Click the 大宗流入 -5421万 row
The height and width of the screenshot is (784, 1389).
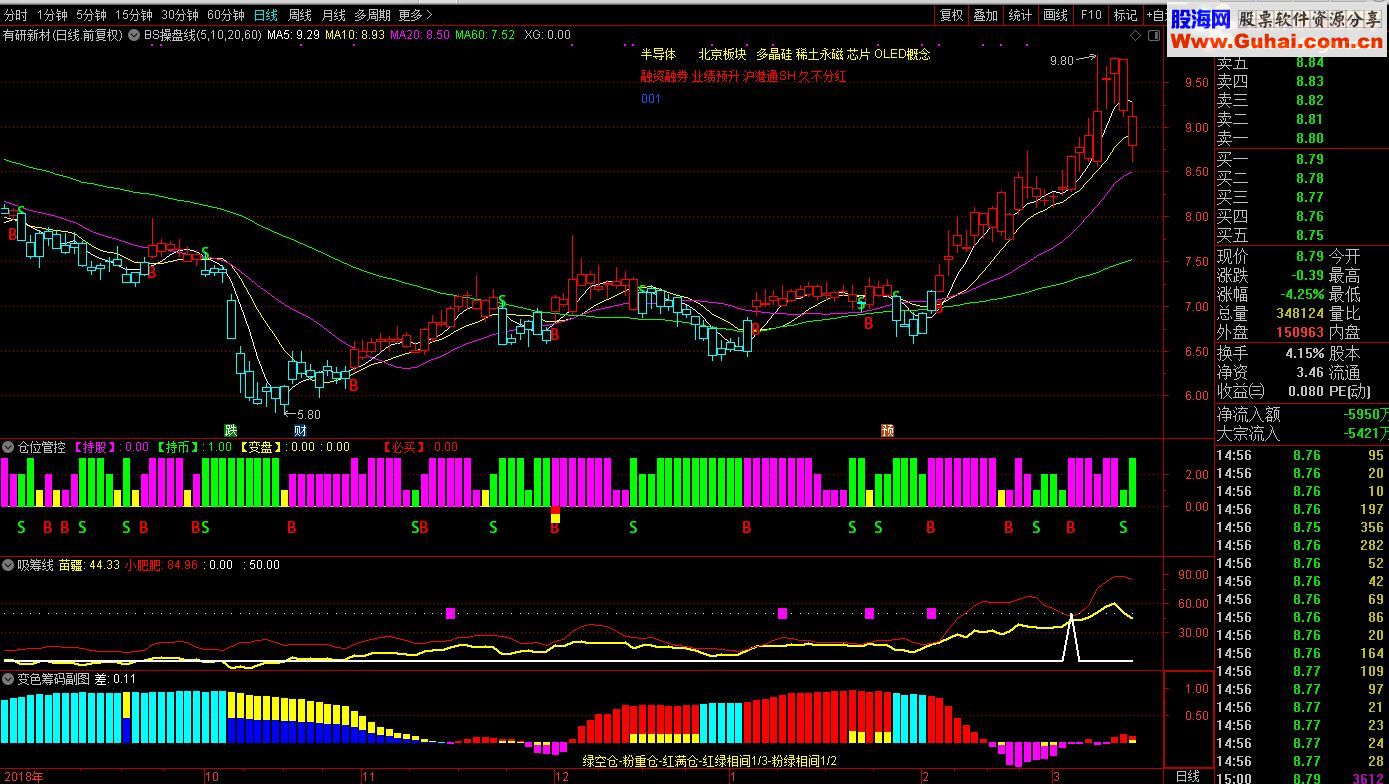1301,433
